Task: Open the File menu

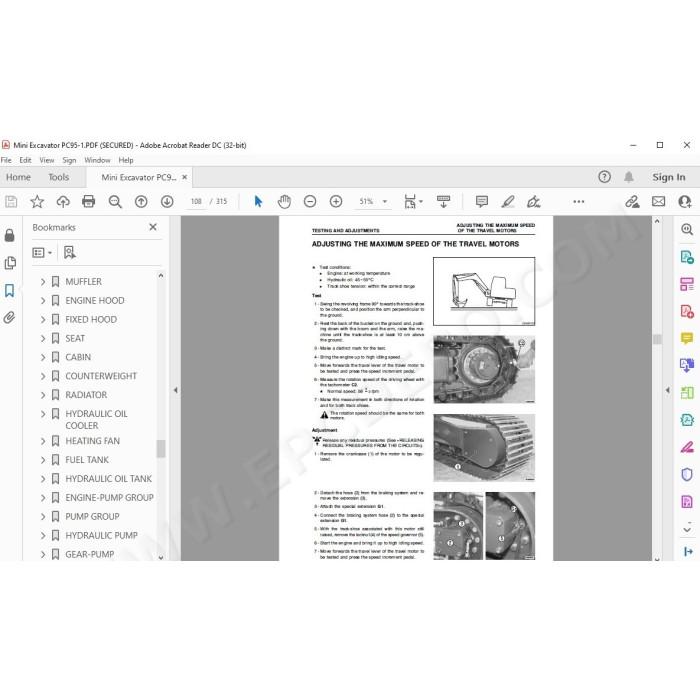Action: click(6, 160)
